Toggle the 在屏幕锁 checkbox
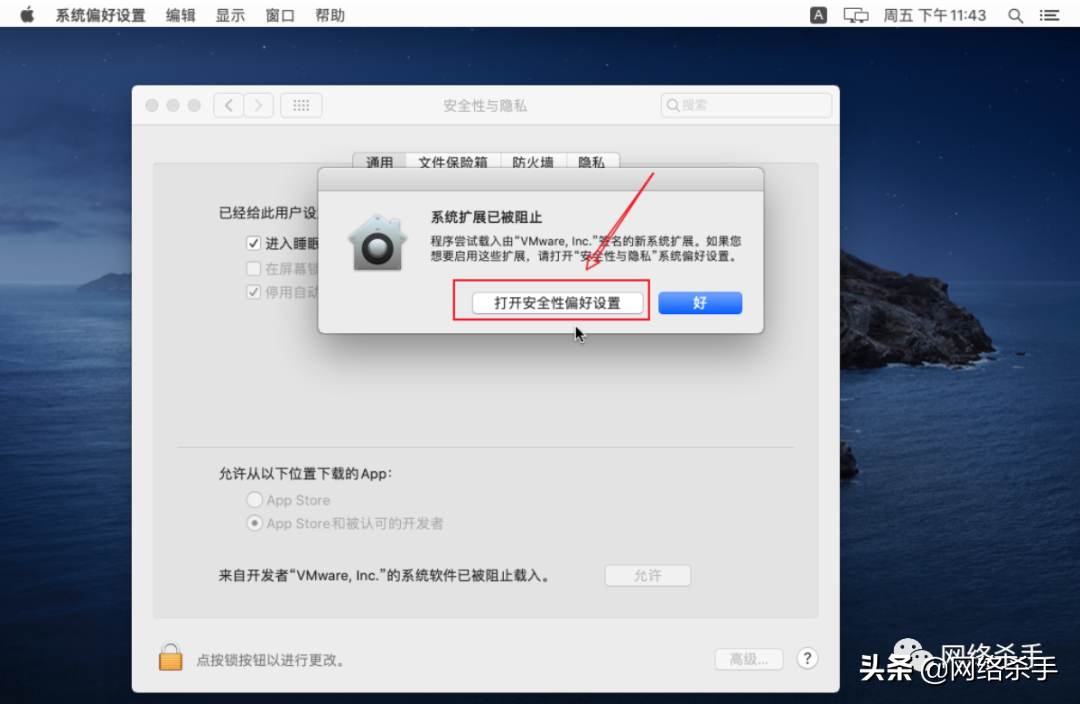 (x=253, y=268)
